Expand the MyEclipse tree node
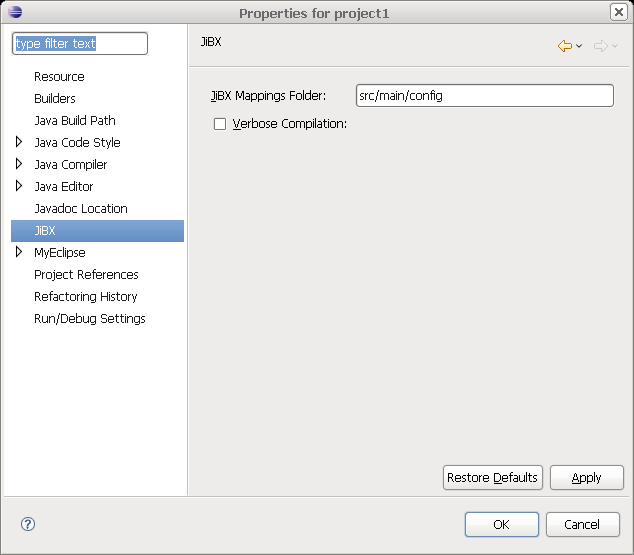The image size is (634, 555). [x=19, y=252]
